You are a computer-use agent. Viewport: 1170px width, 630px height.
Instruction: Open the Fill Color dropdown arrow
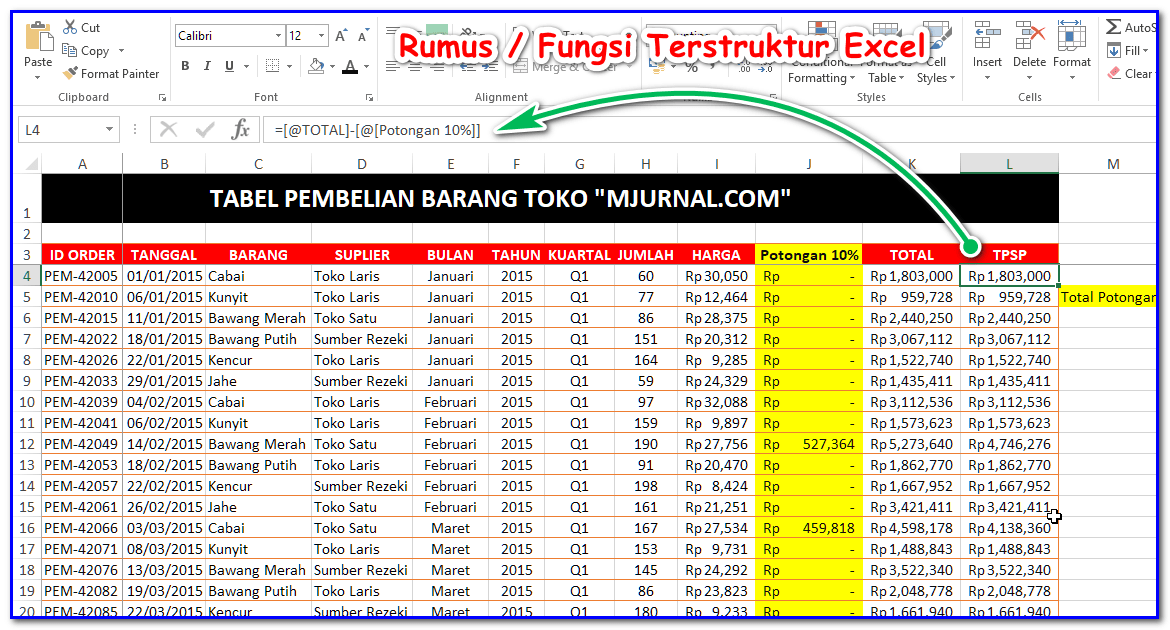333,66
